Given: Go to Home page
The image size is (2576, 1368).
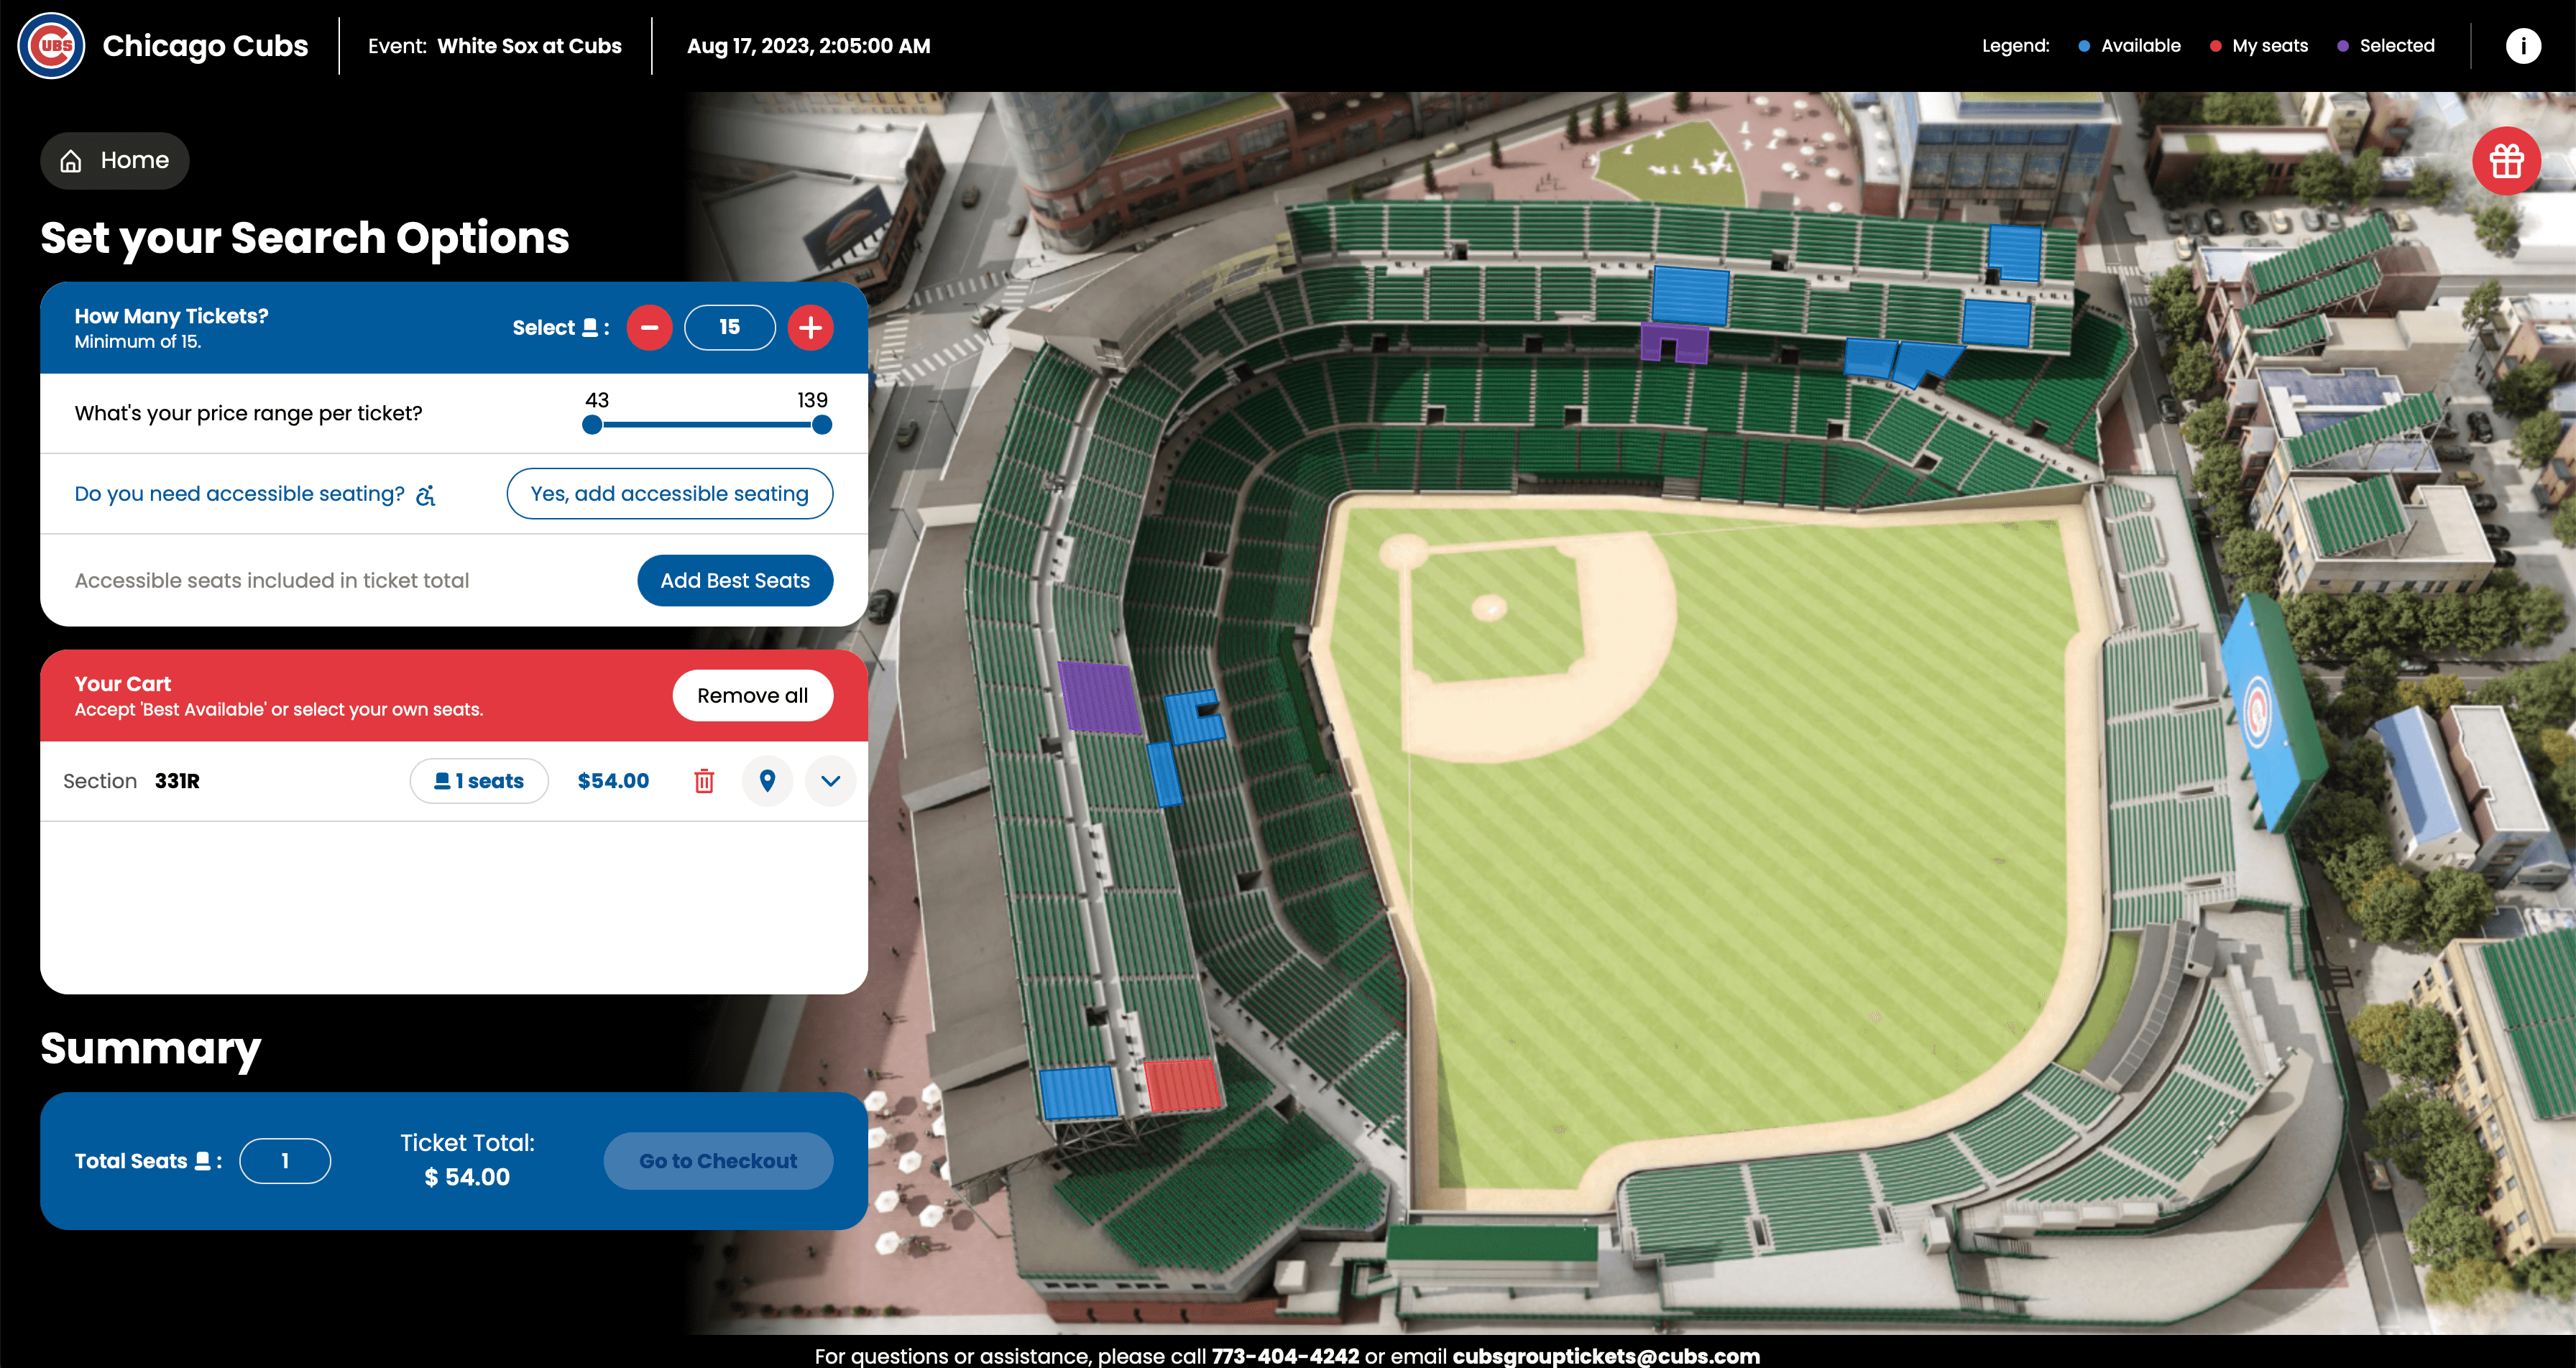Looking at the screenshot, I should (115, 161).
